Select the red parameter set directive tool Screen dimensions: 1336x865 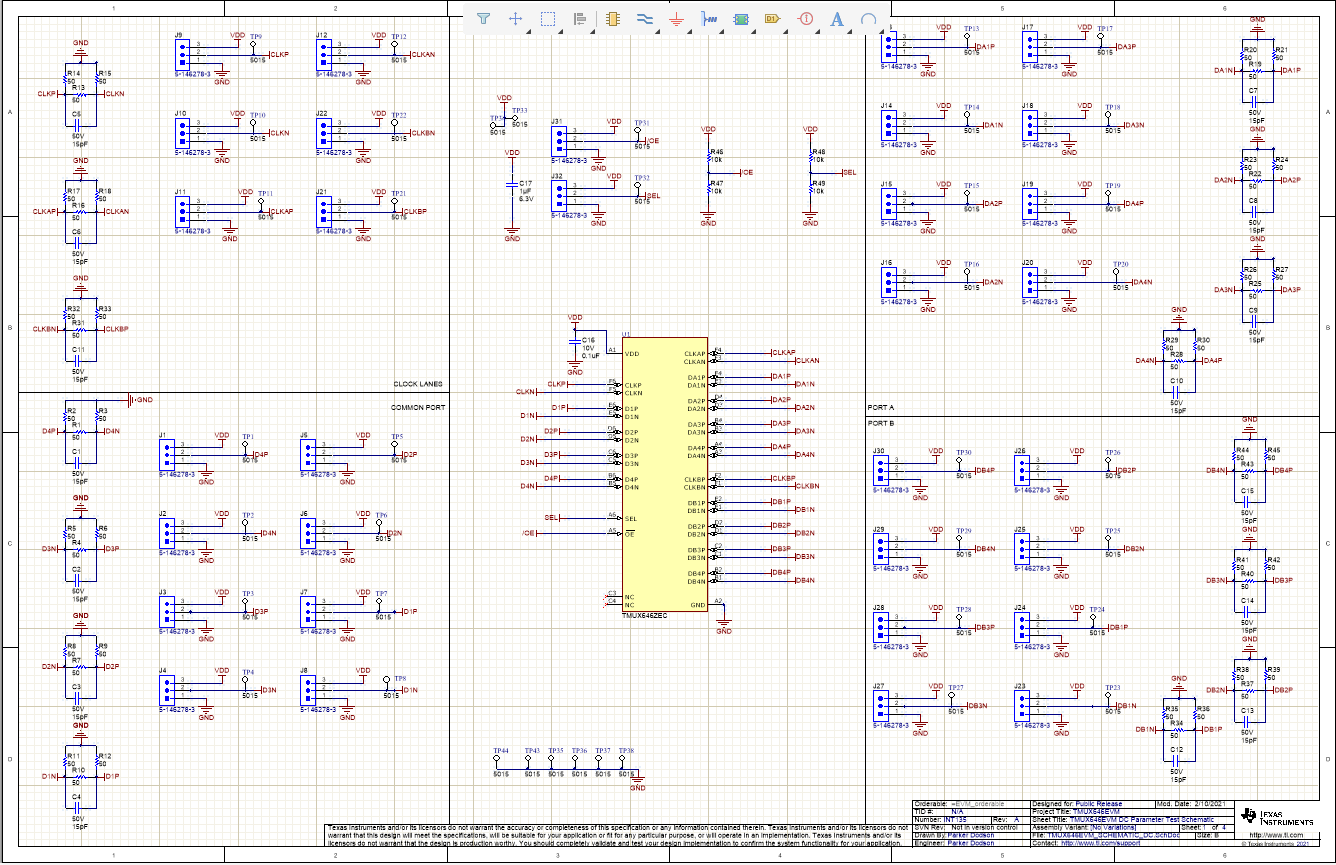tap(805, 18)
